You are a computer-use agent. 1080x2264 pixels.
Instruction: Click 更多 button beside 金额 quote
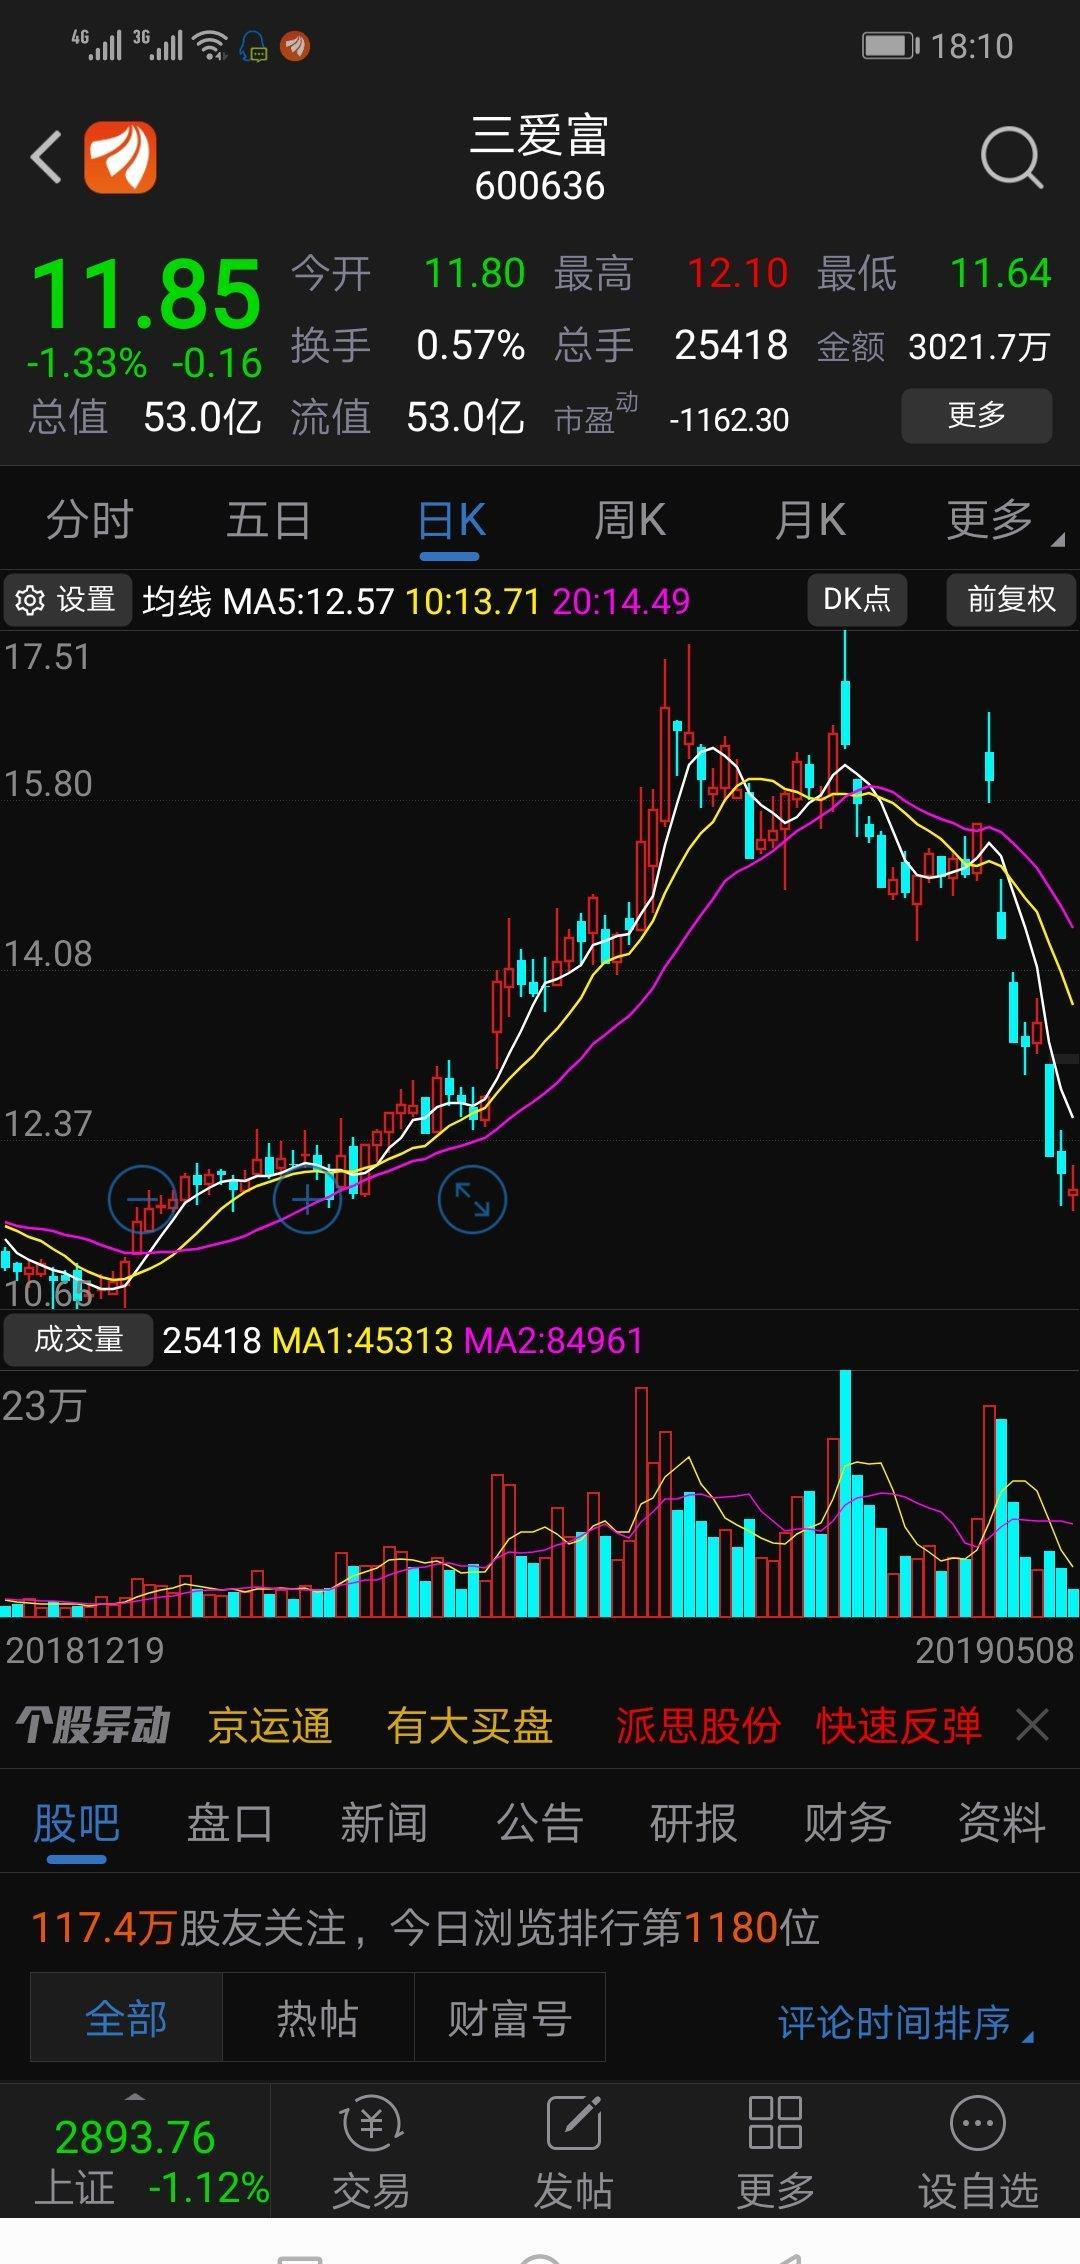pos(976,415)
